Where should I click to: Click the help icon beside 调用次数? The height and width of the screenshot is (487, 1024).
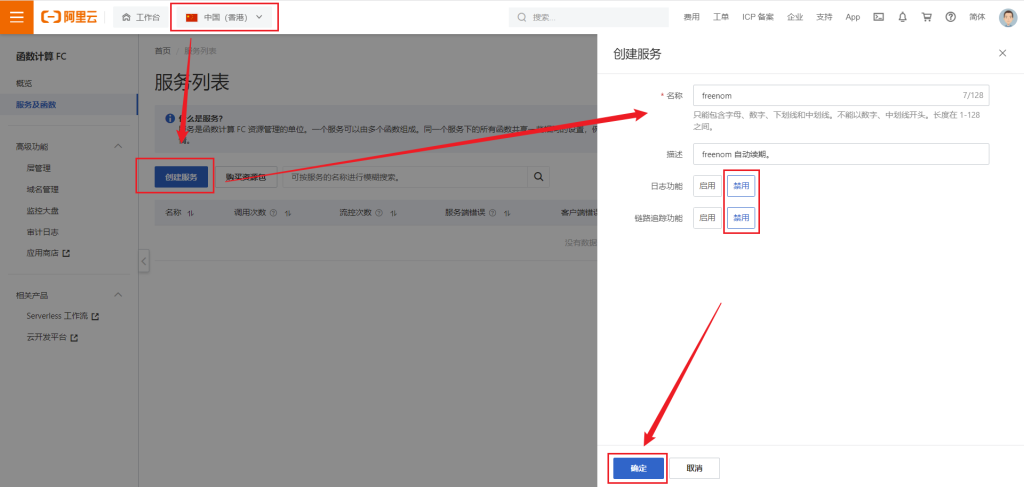point(273,213)
